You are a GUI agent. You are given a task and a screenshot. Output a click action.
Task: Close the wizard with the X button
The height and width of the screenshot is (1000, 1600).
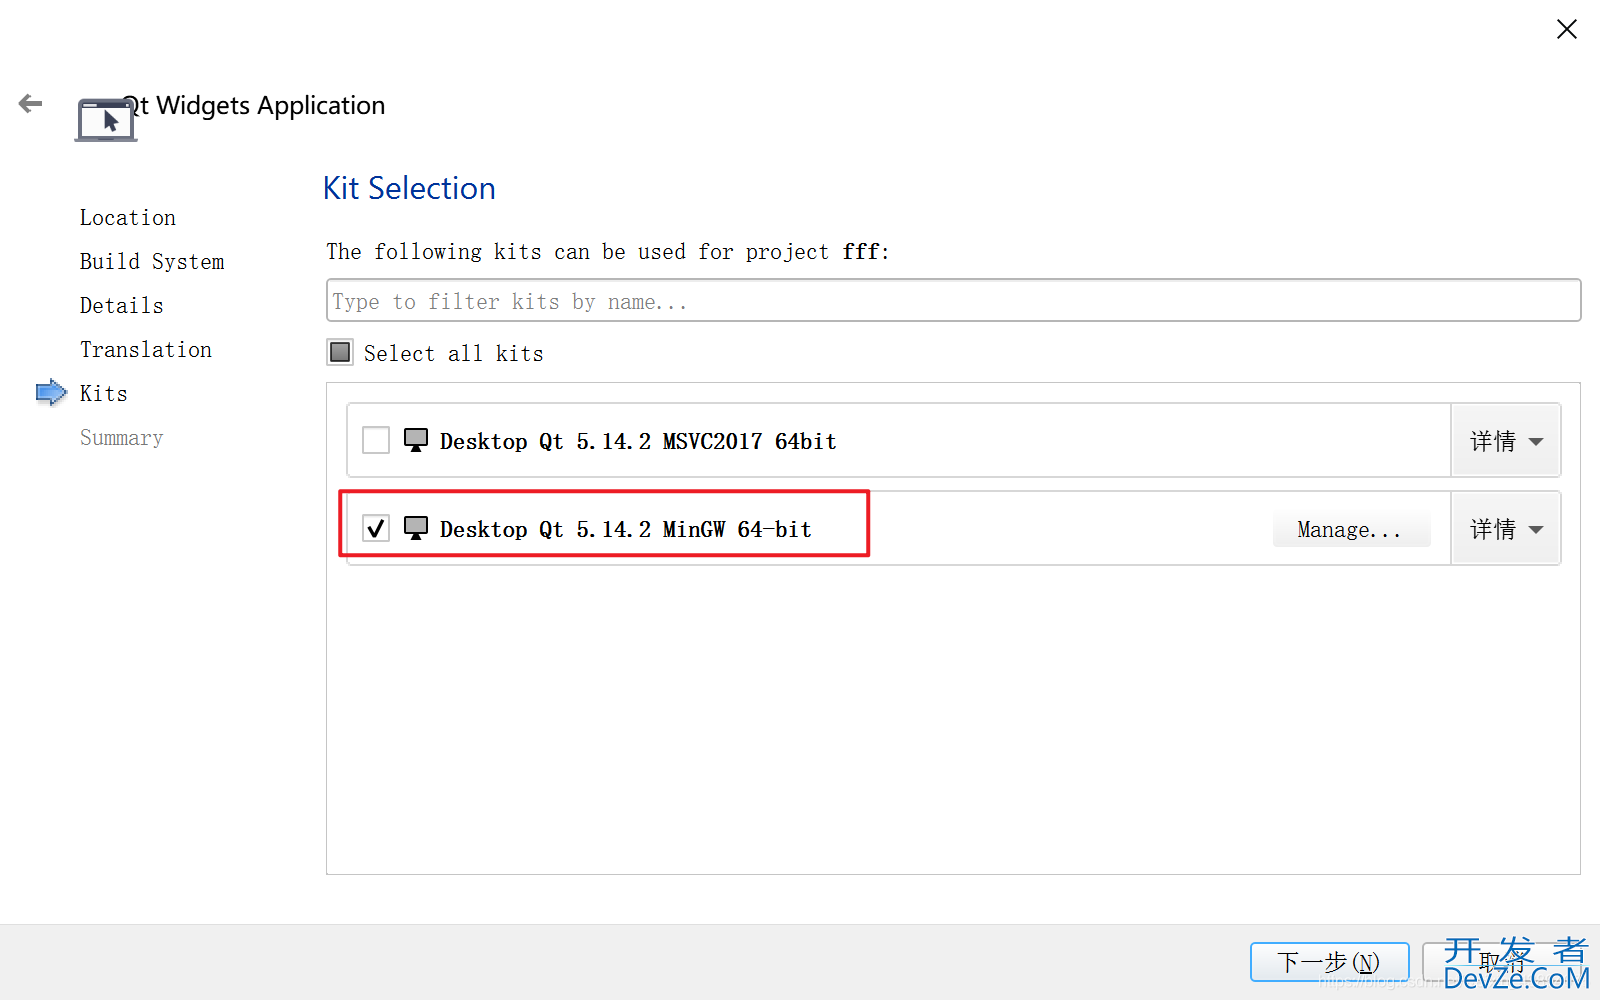[1567, 29]
